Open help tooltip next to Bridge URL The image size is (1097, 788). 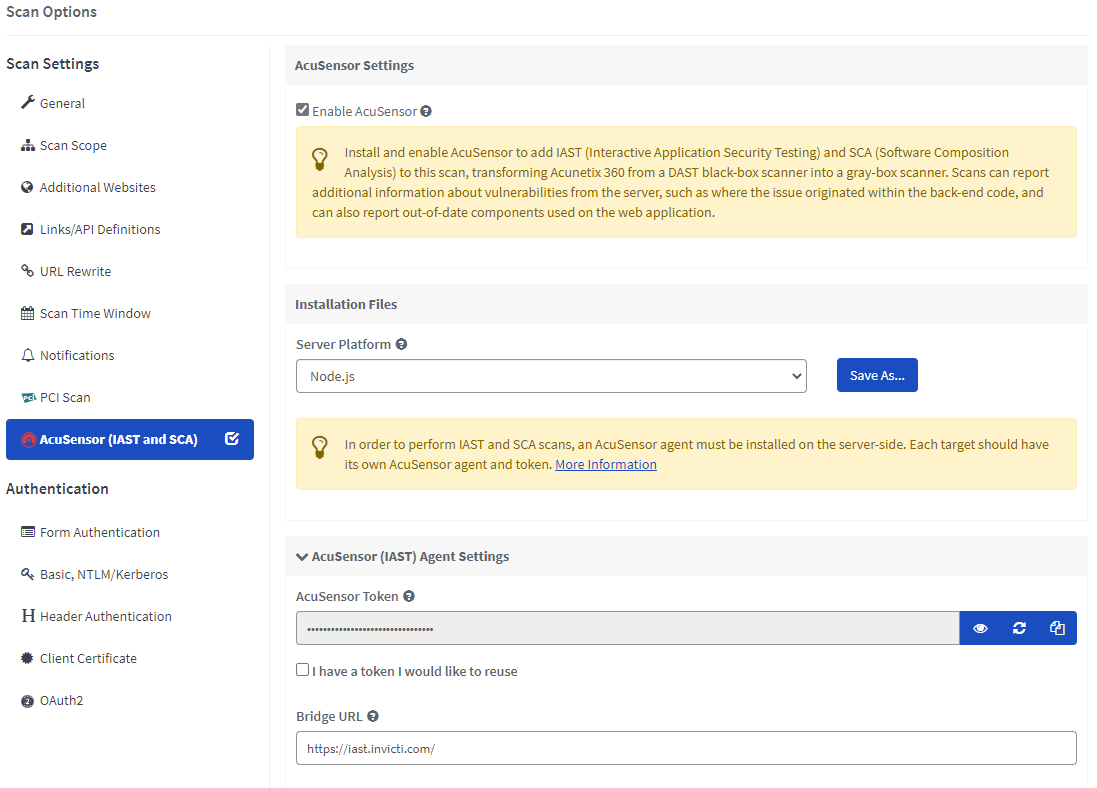coord(373,716)
